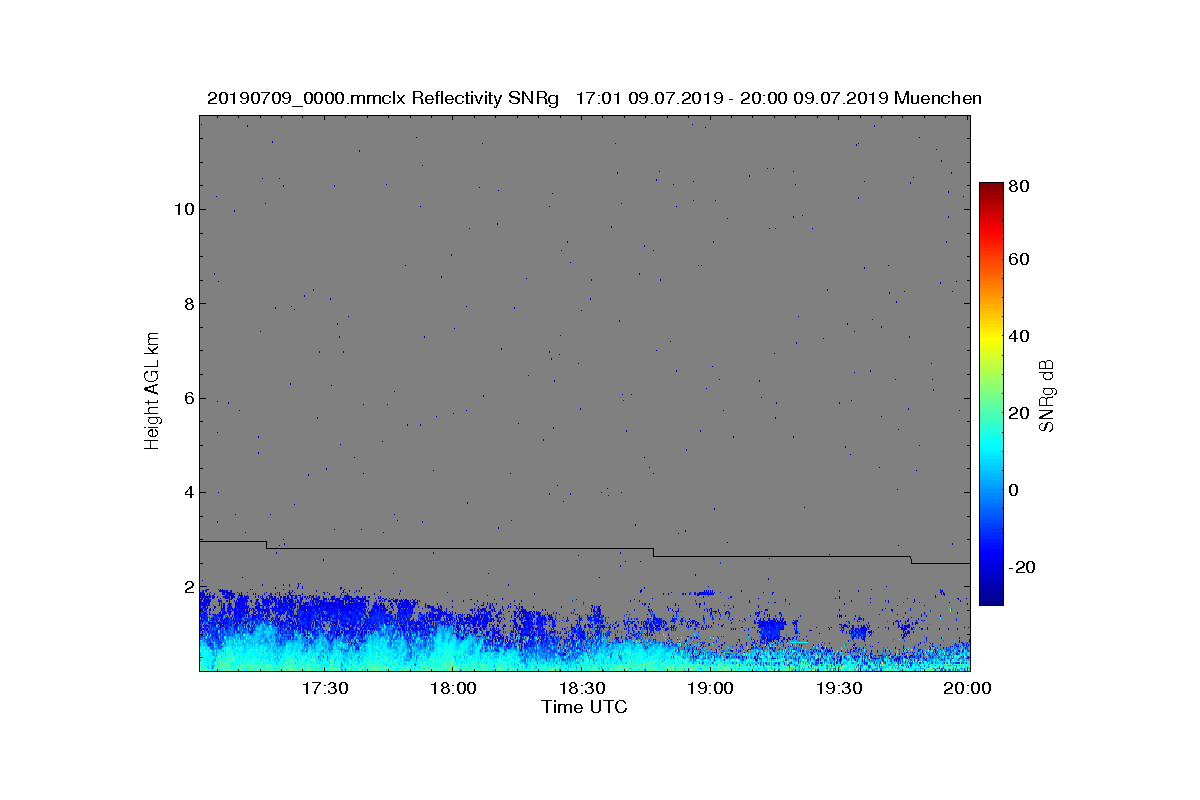The width and height of the screenshot is (1200, 800).
Task: Click the colorbar value label 80
Action: click(1020, 186)
